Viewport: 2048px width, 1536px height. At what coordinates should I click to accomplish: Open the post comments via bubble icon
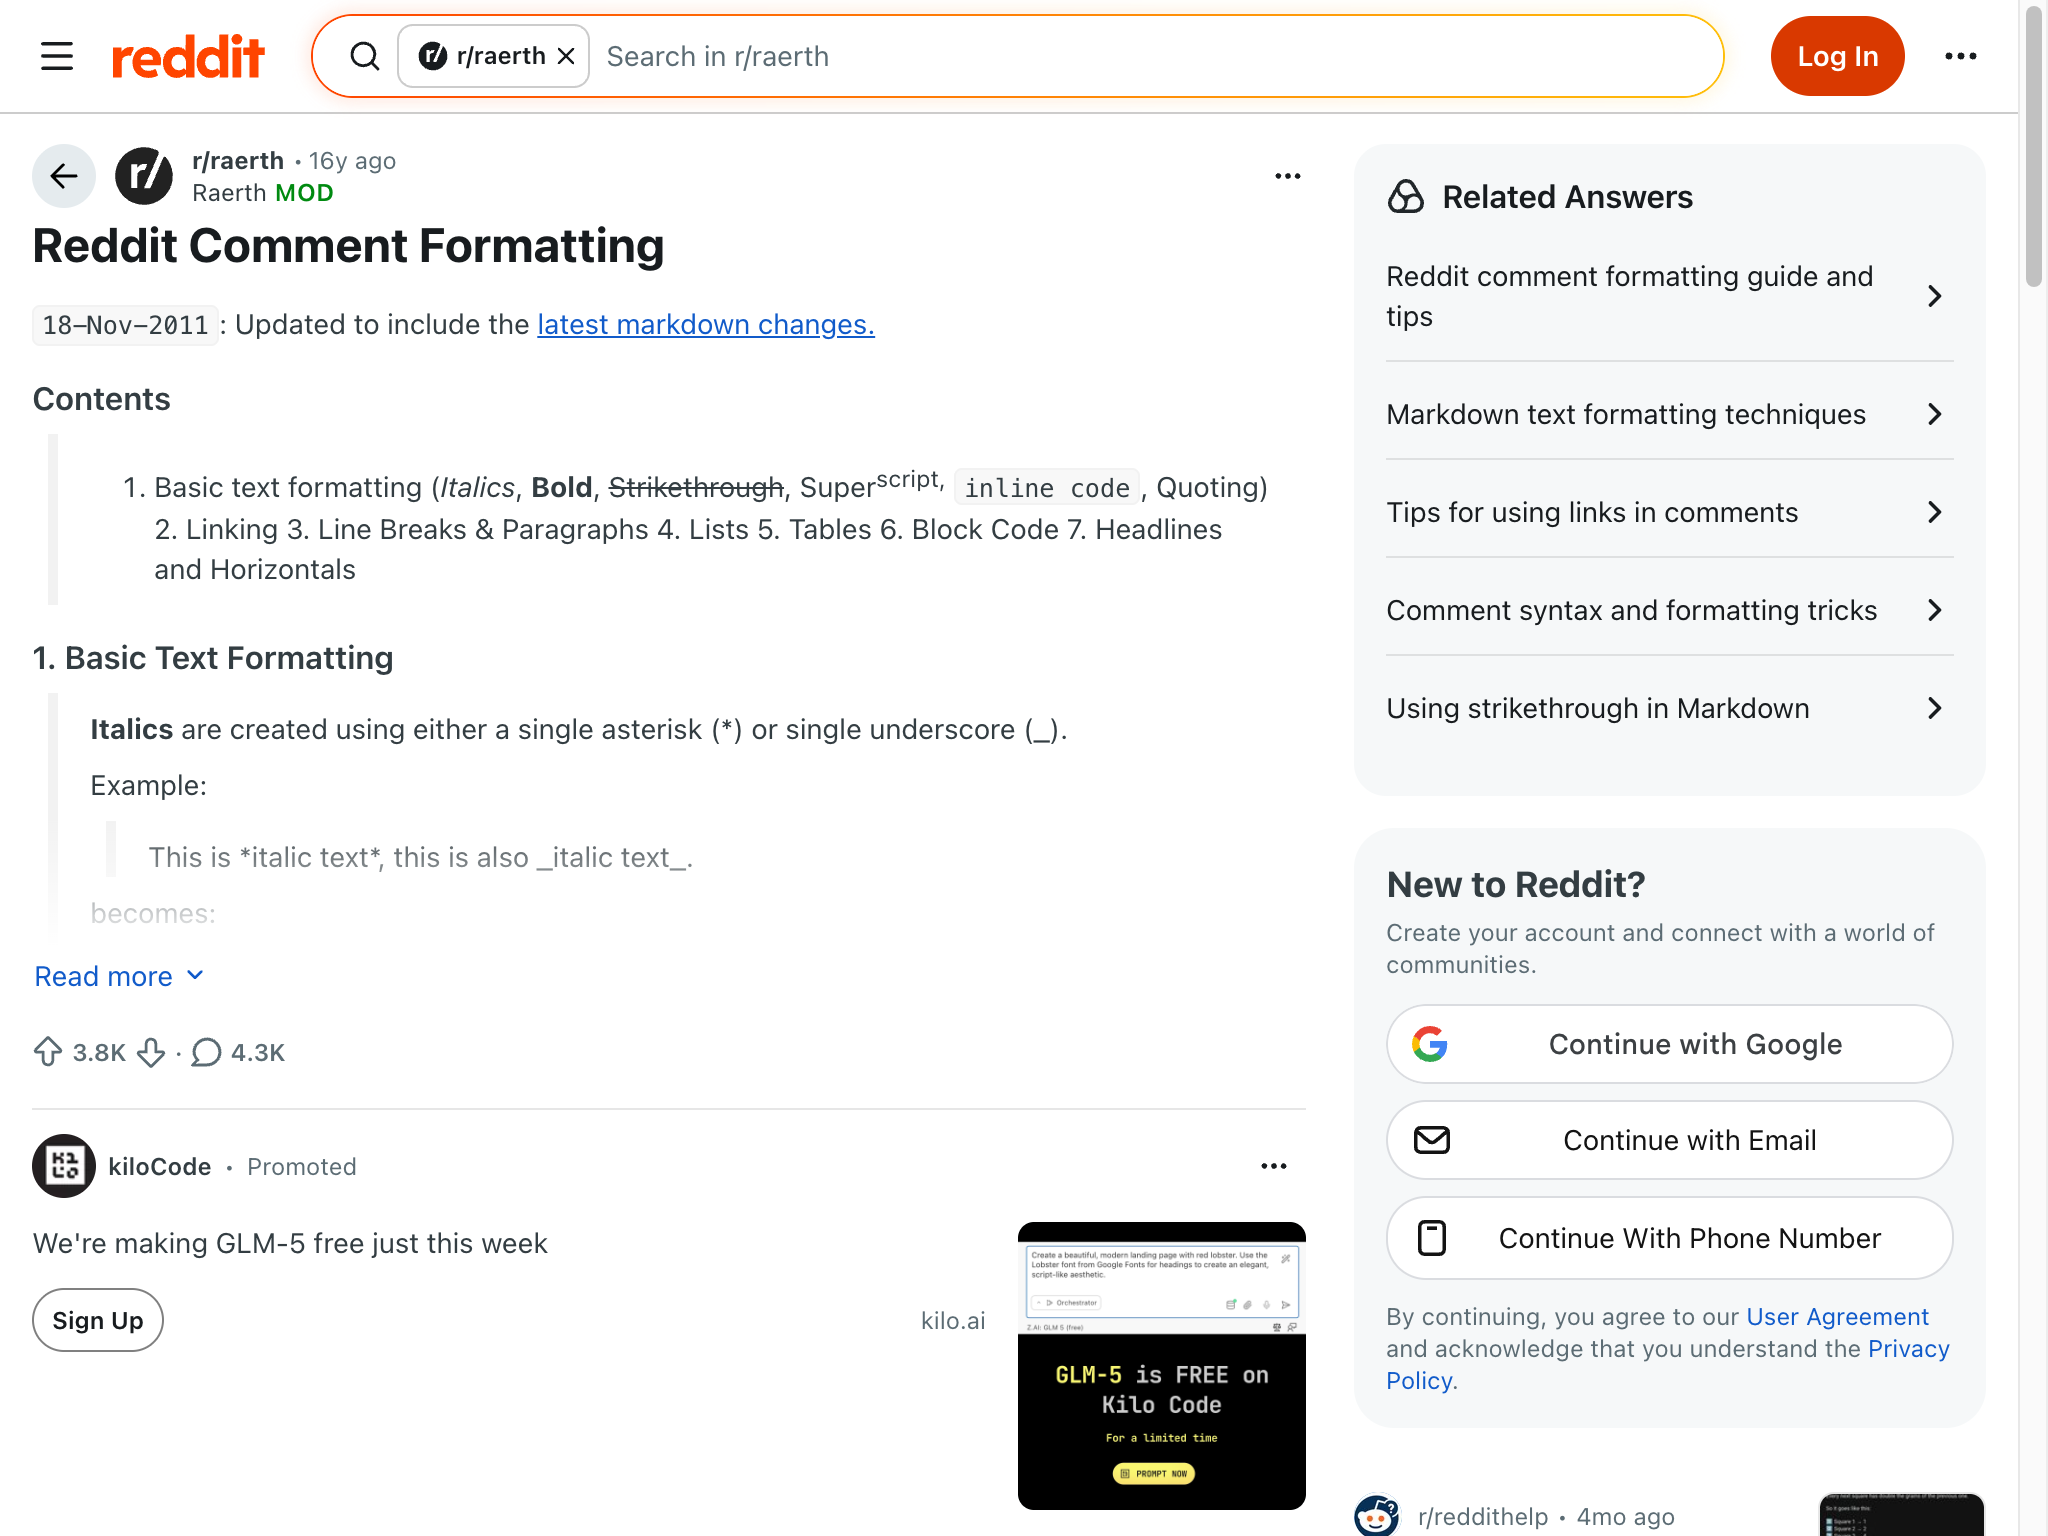pyautogui.click(x=206, y=1052)
